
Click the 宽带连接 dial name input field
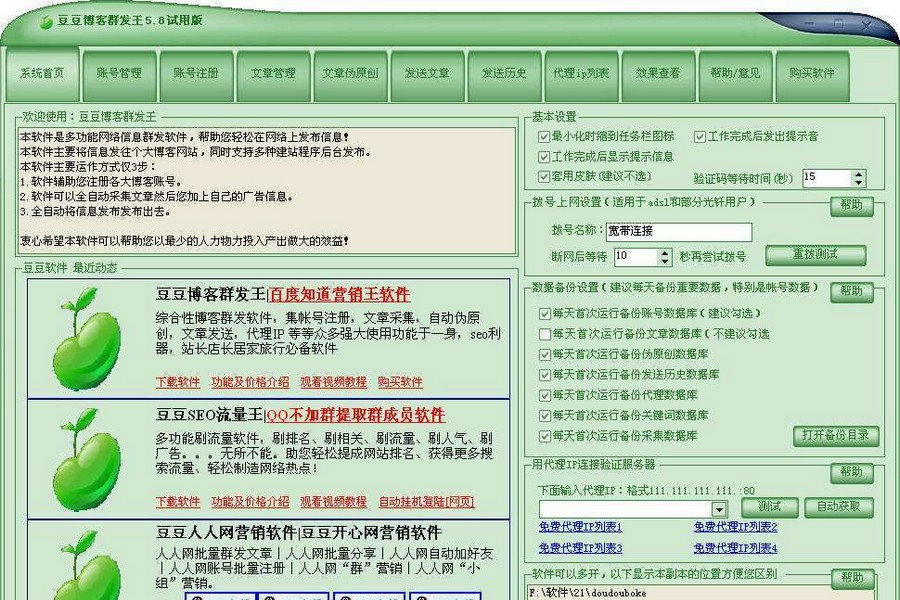680,231
